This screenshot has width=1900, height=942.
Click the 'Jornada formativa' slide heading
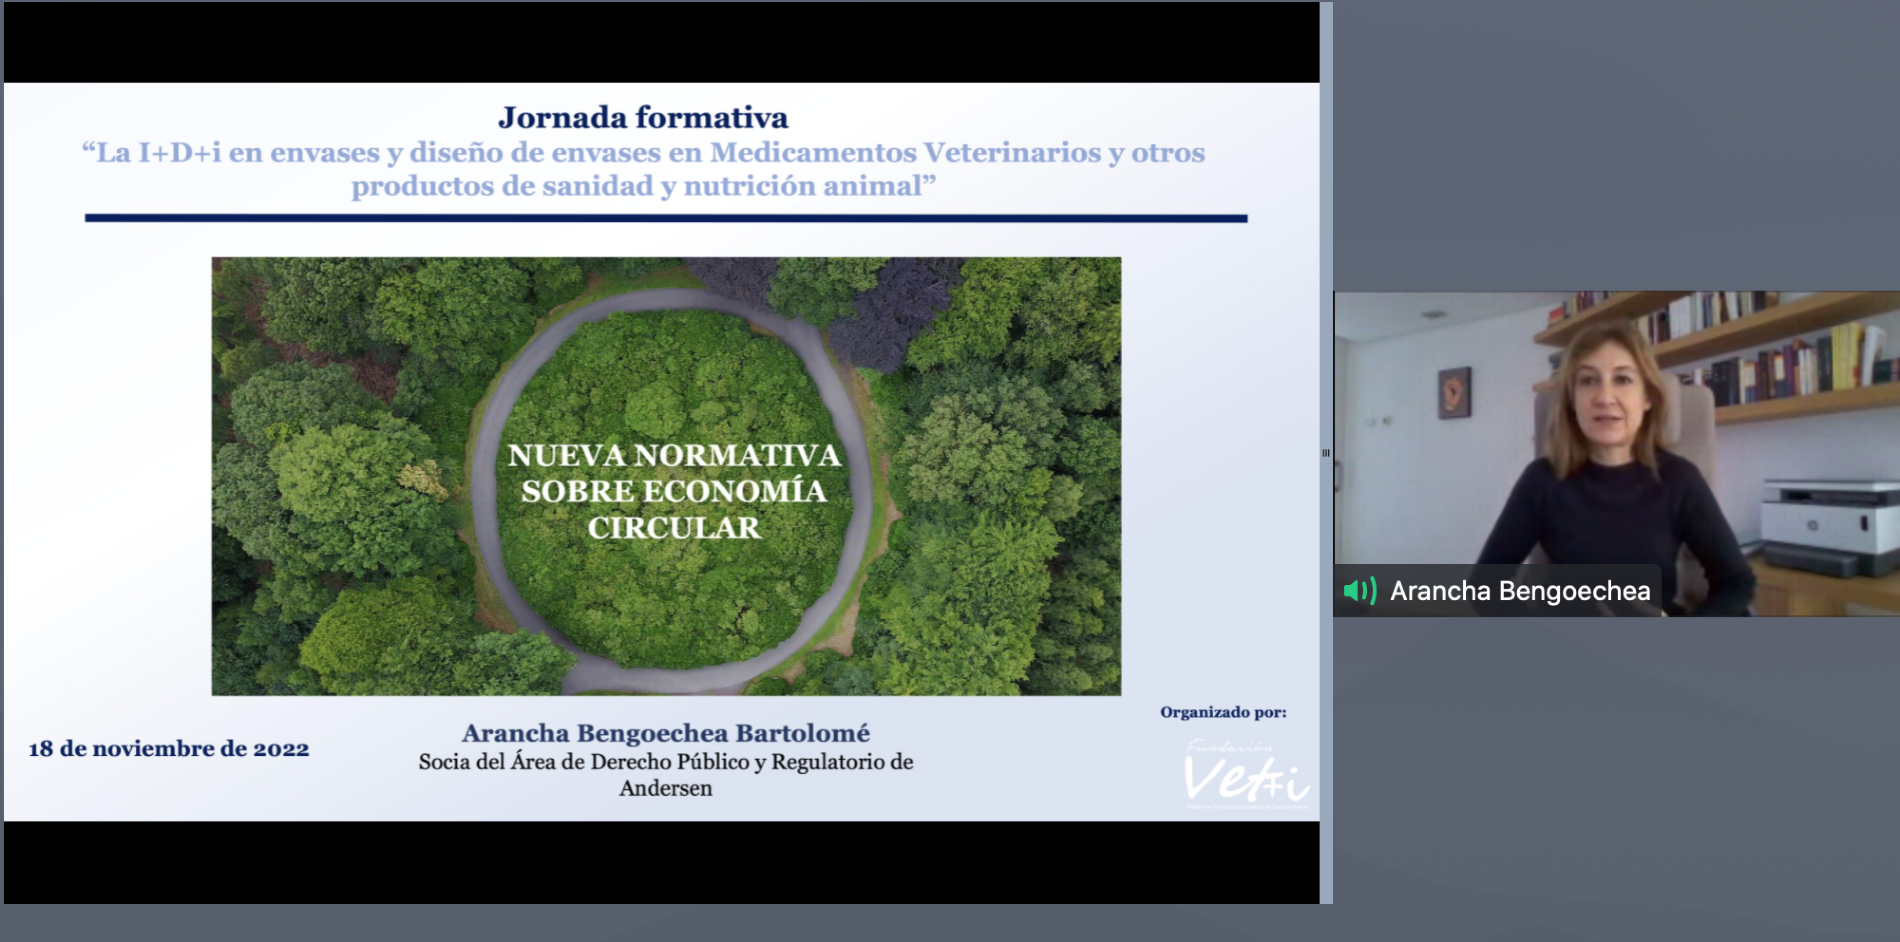pos(643,118)
